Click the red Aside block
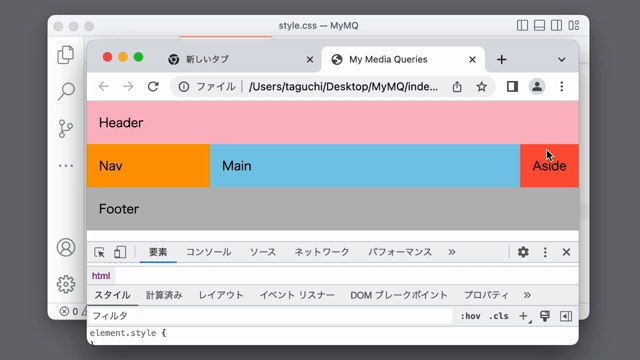 [549, 166]
